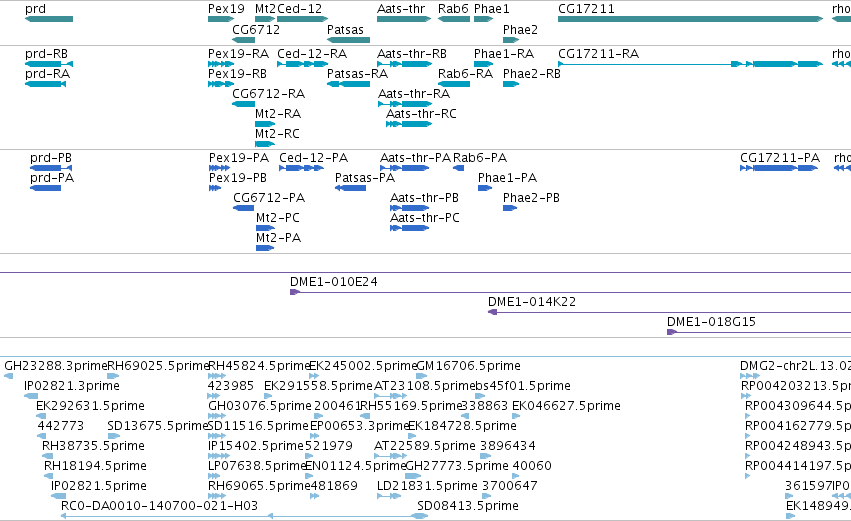Click EST IP02821.3prime
851x521 pixels.
tap(72, 386)
